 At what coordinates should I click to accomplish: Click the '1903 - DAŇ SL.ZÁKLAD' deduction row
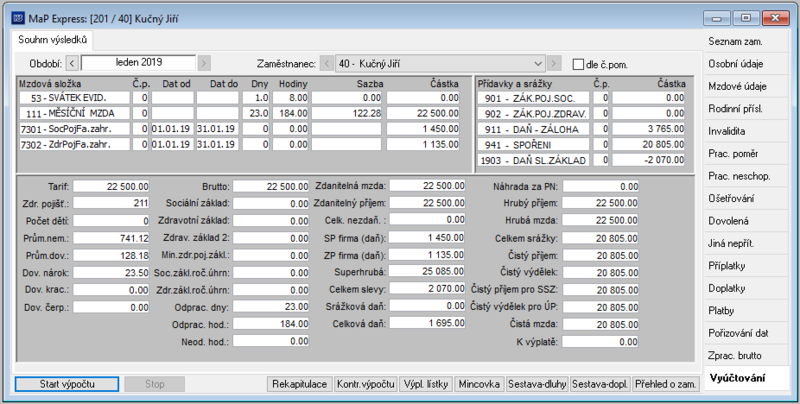534,160
